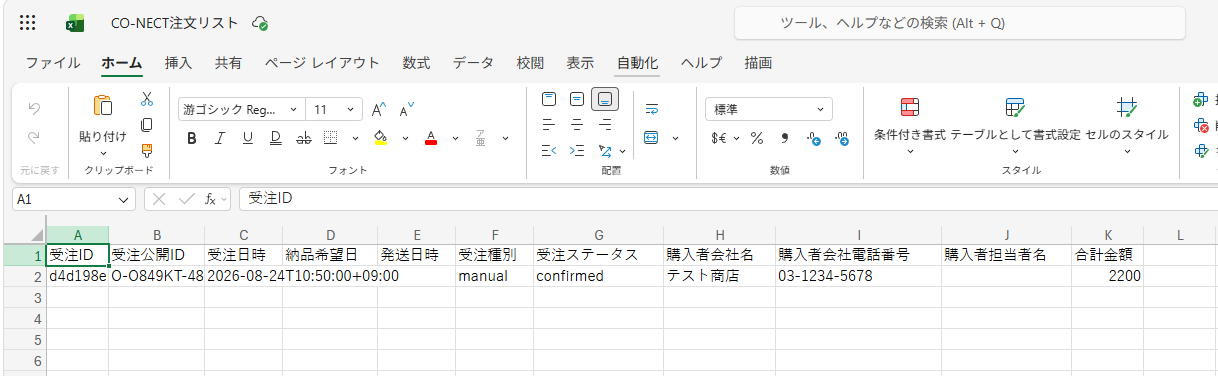Open the Name Box A1 dropdown
This screenshot has width=1218, height=376.
(124, 199)
